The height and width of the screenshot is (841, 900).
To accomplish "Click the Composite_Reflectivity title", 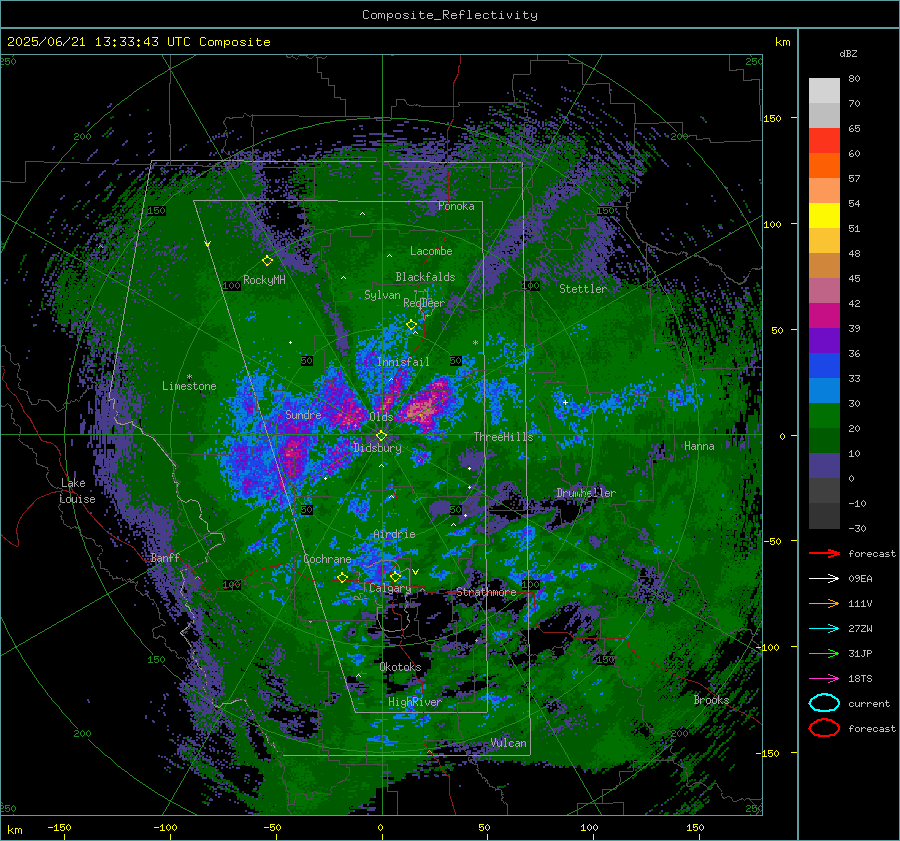I will (449, 15).
